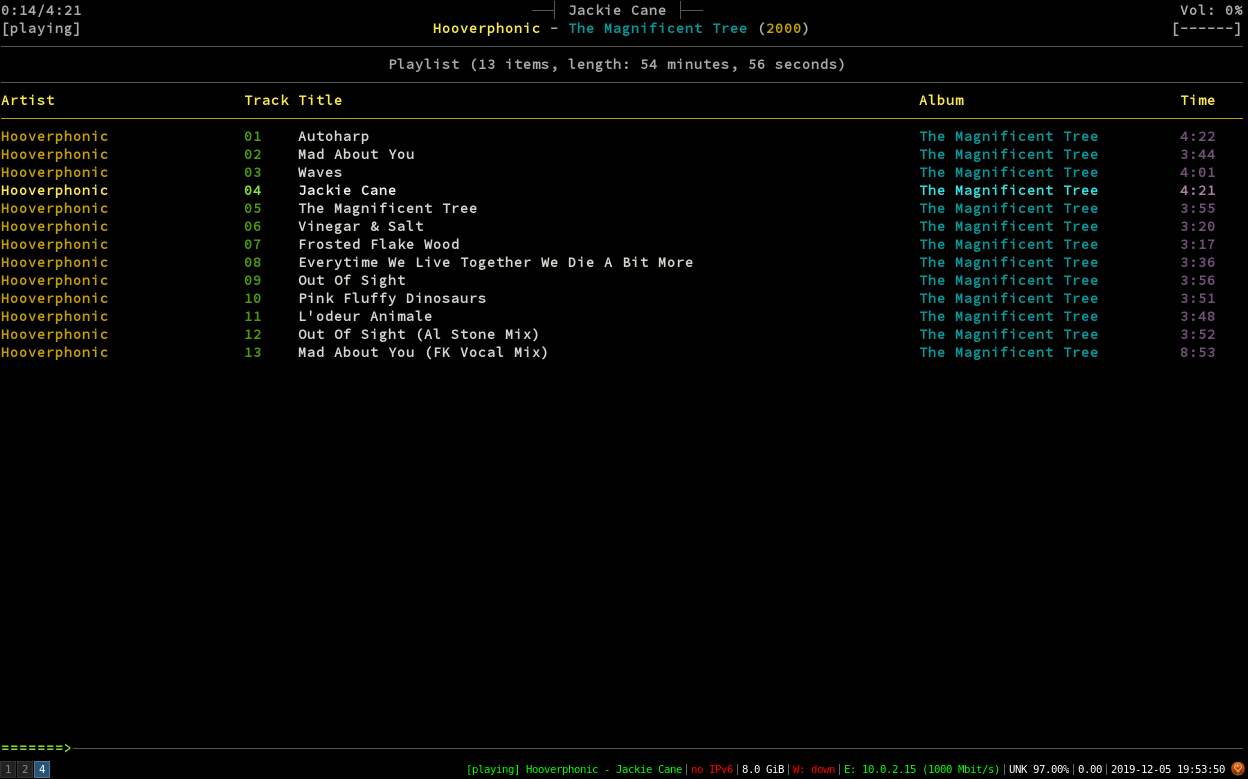The width and height of the screenshot is (1248, 779).
Task: Select the song Waves
Action: [320, 172]
